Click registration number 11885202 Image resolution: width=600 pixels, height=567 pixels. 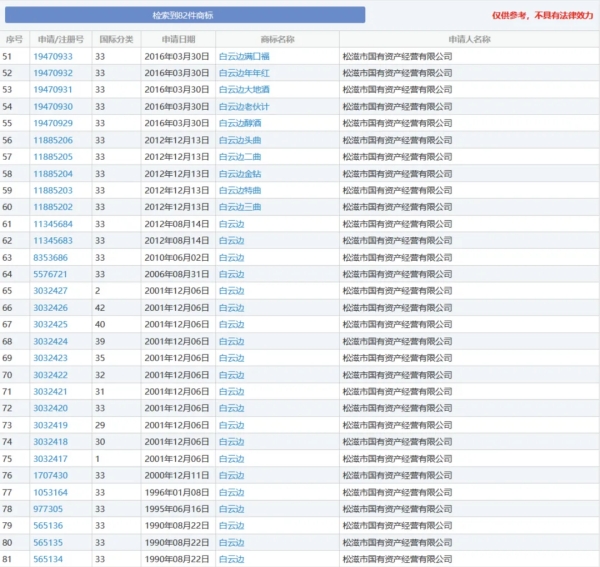click(53, 207)
